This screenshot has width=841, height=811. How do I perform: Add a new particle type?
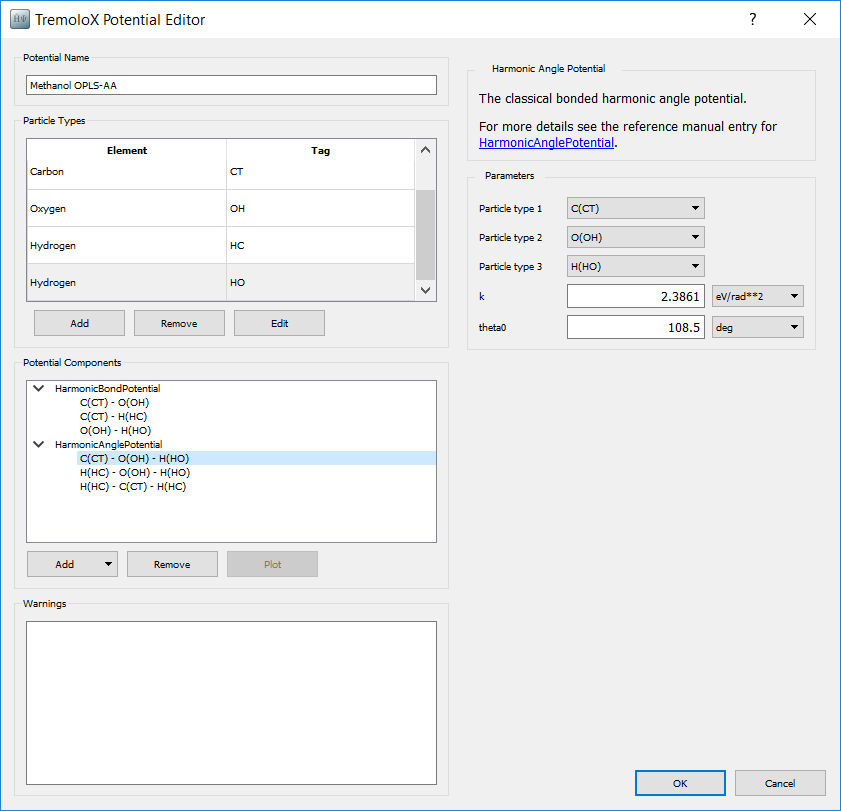[79, 323]
